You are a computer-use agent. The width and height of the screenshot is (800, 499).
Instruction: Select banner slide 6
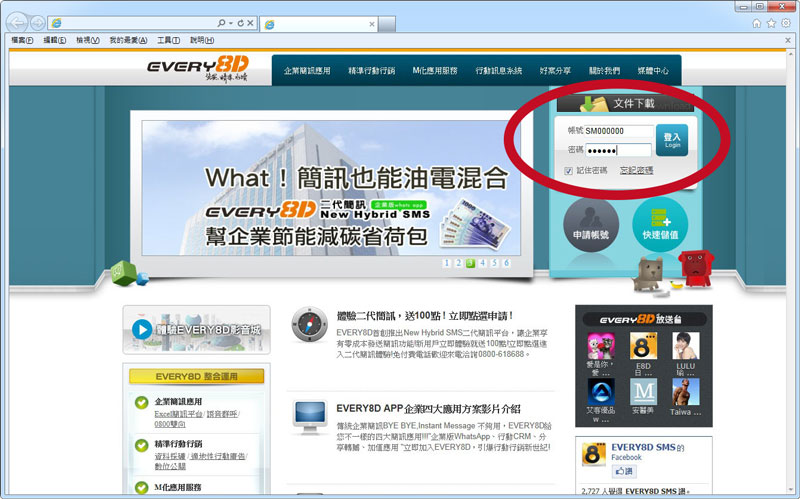coord(507,263)
